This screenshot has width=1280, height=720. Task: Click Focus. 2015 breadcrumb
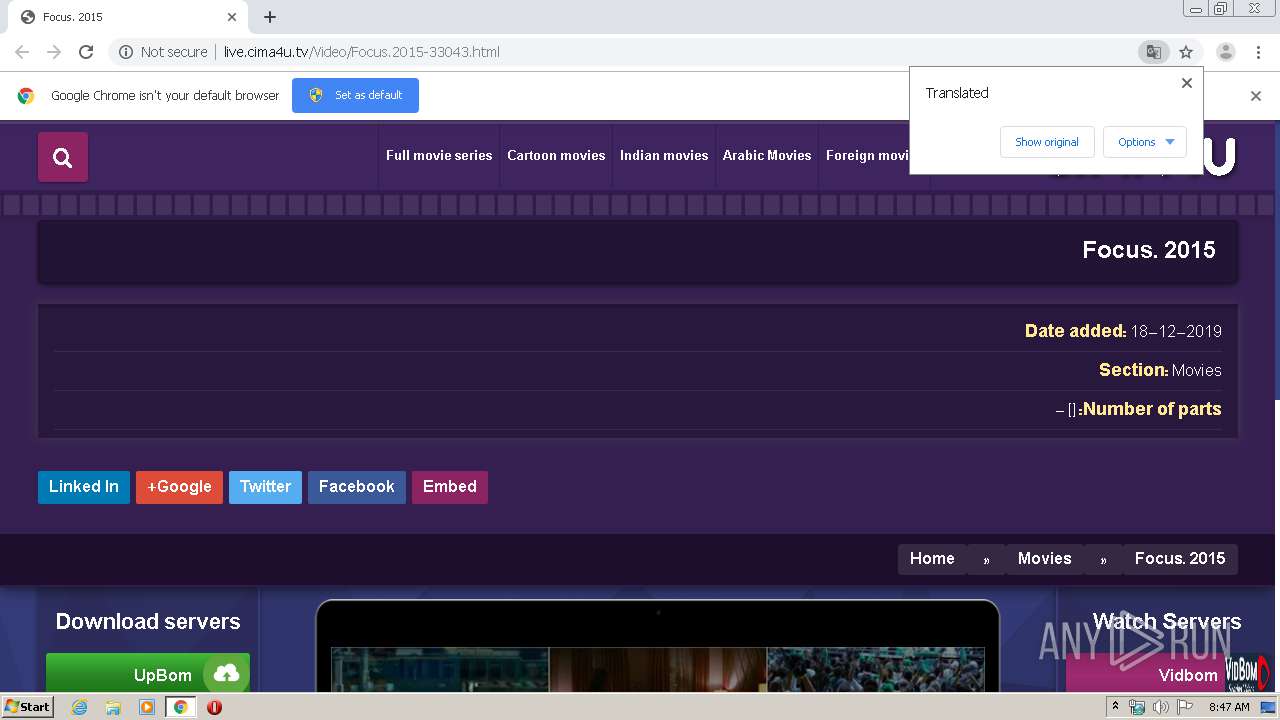click(x=1180, y=559)
